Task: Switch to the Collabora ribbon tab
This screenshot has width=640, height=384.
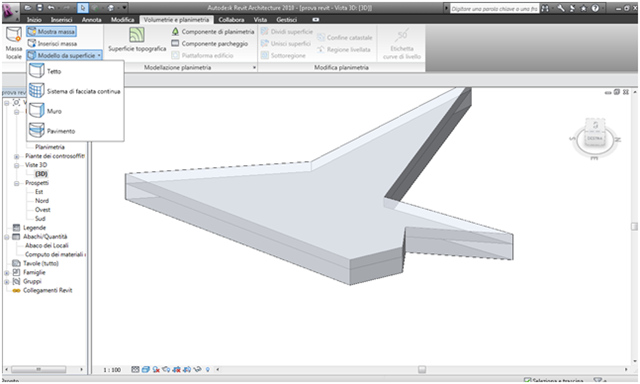Action: coord(231,20)
